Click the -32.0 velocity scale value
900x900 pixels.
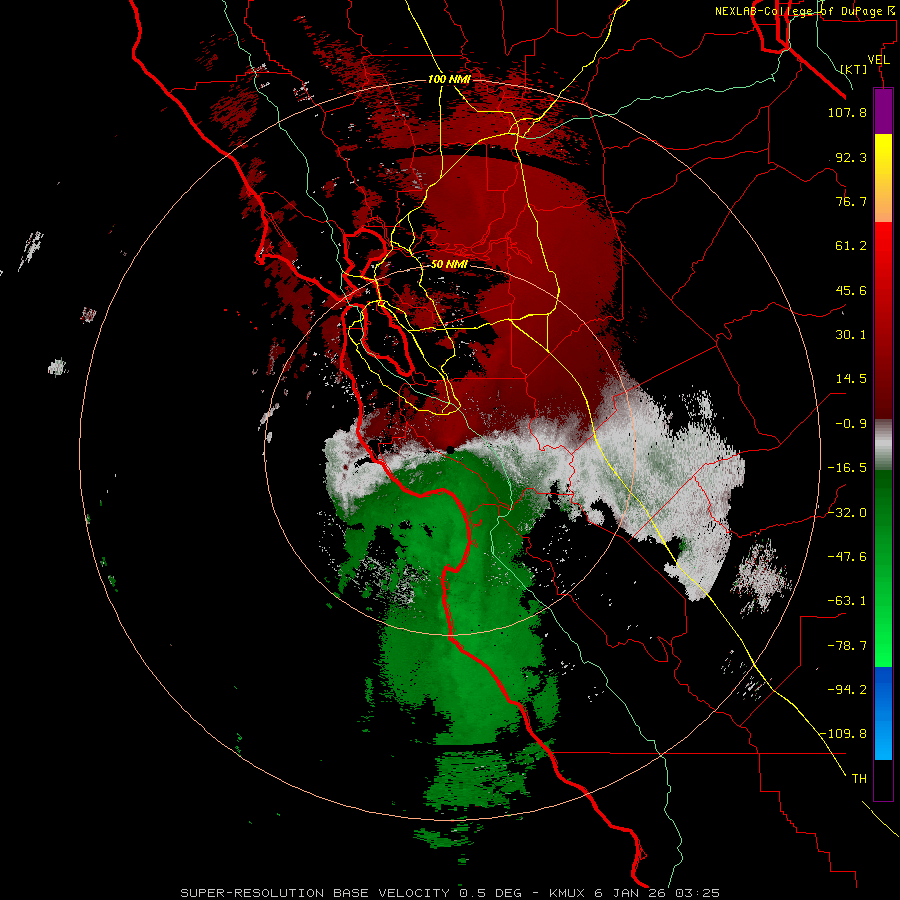click(x=847, y=513)
